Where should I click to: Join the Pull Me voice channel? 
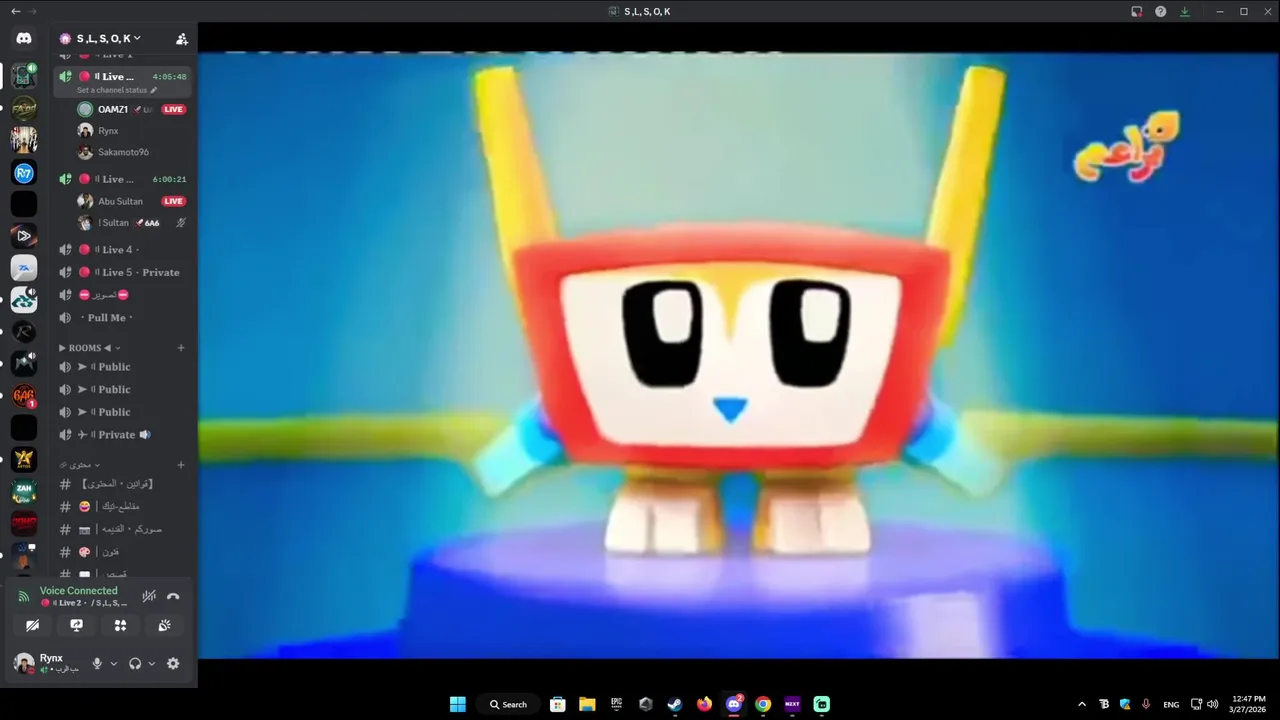[x=122, y=317]
